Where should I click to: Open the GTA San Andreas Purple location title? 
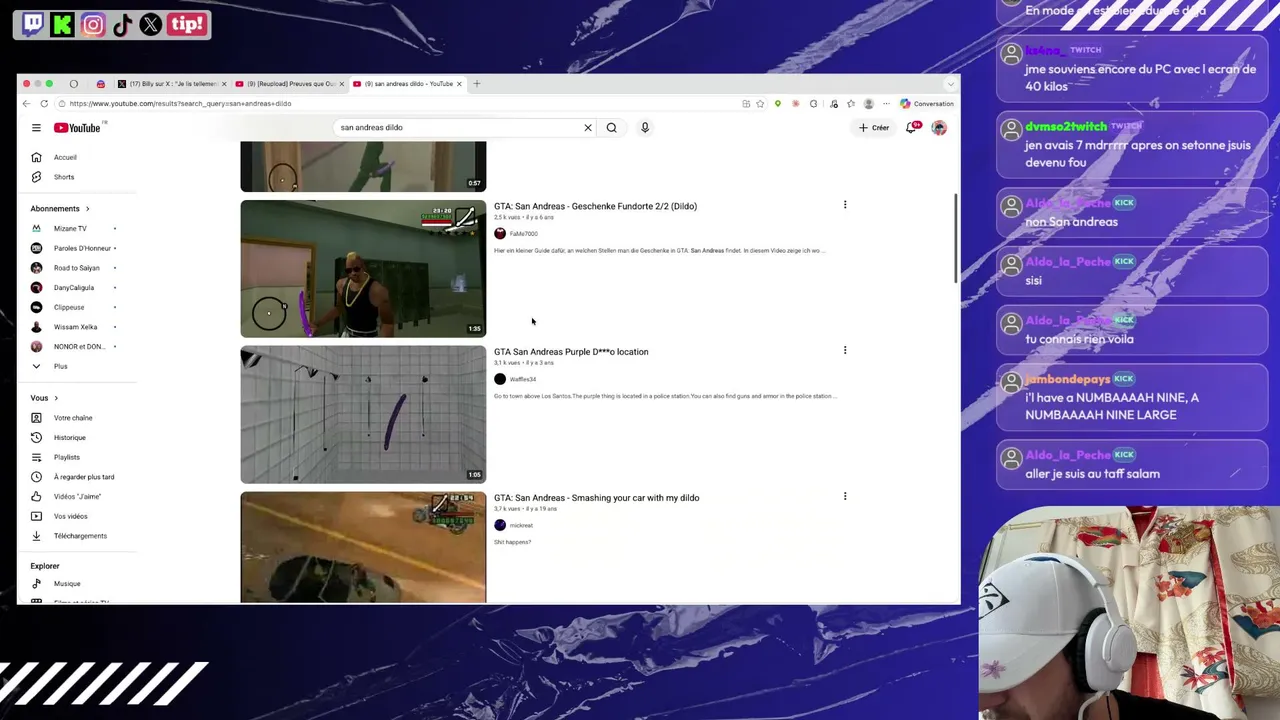tap(571, 352)
